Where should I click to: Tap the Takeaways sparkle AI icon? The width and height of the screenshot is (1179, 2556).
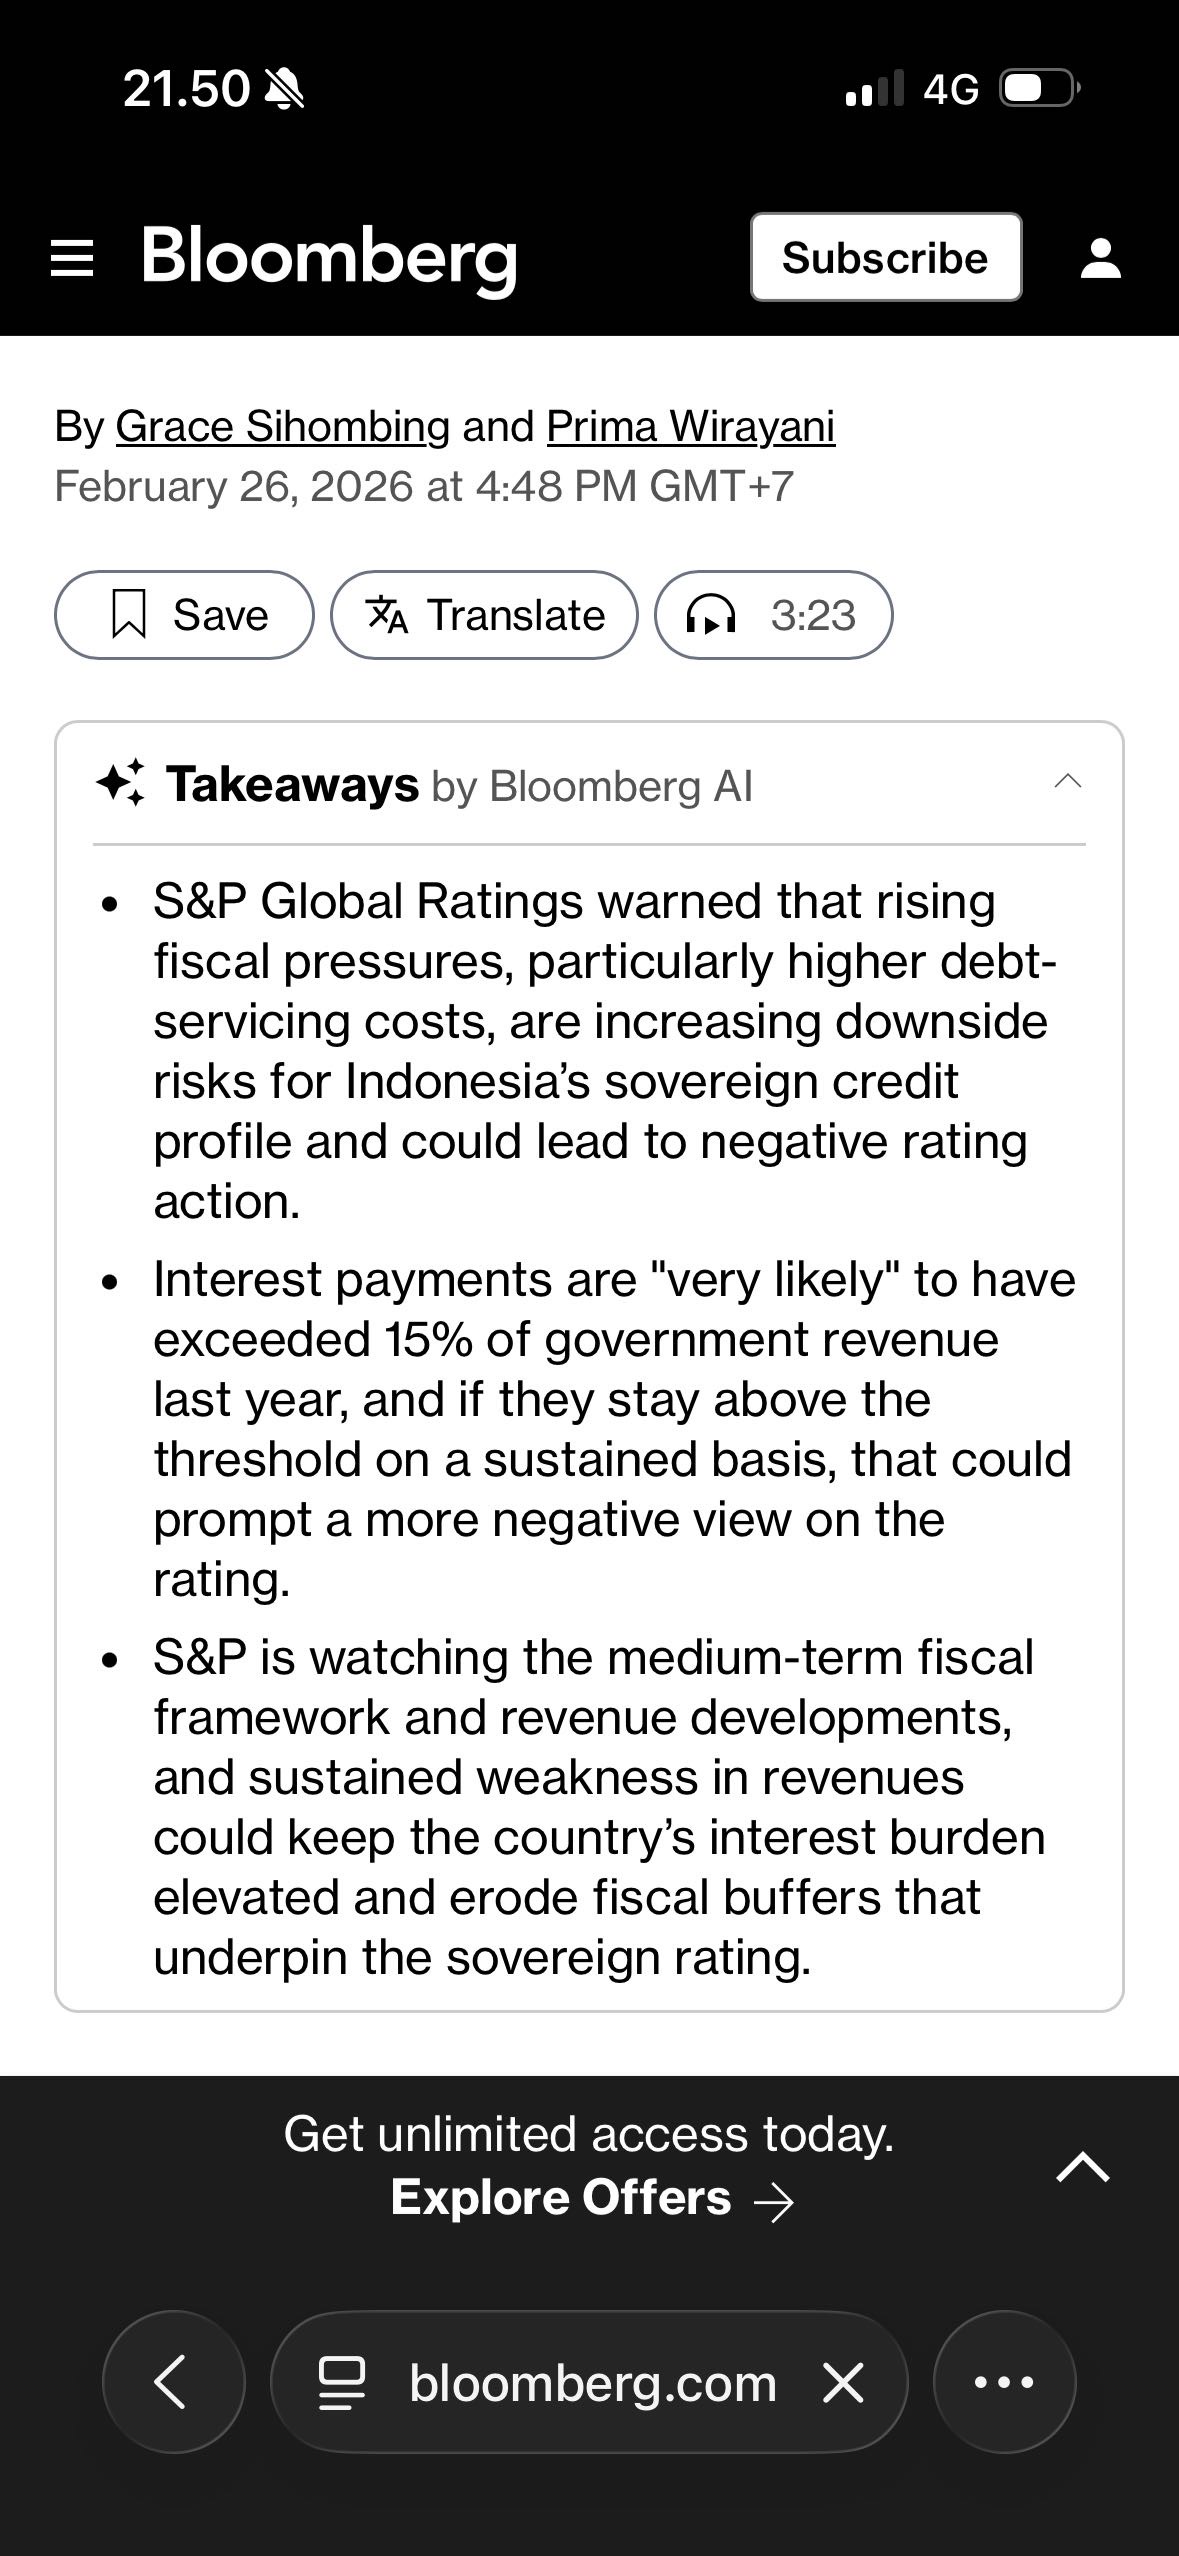coord(121,783)
